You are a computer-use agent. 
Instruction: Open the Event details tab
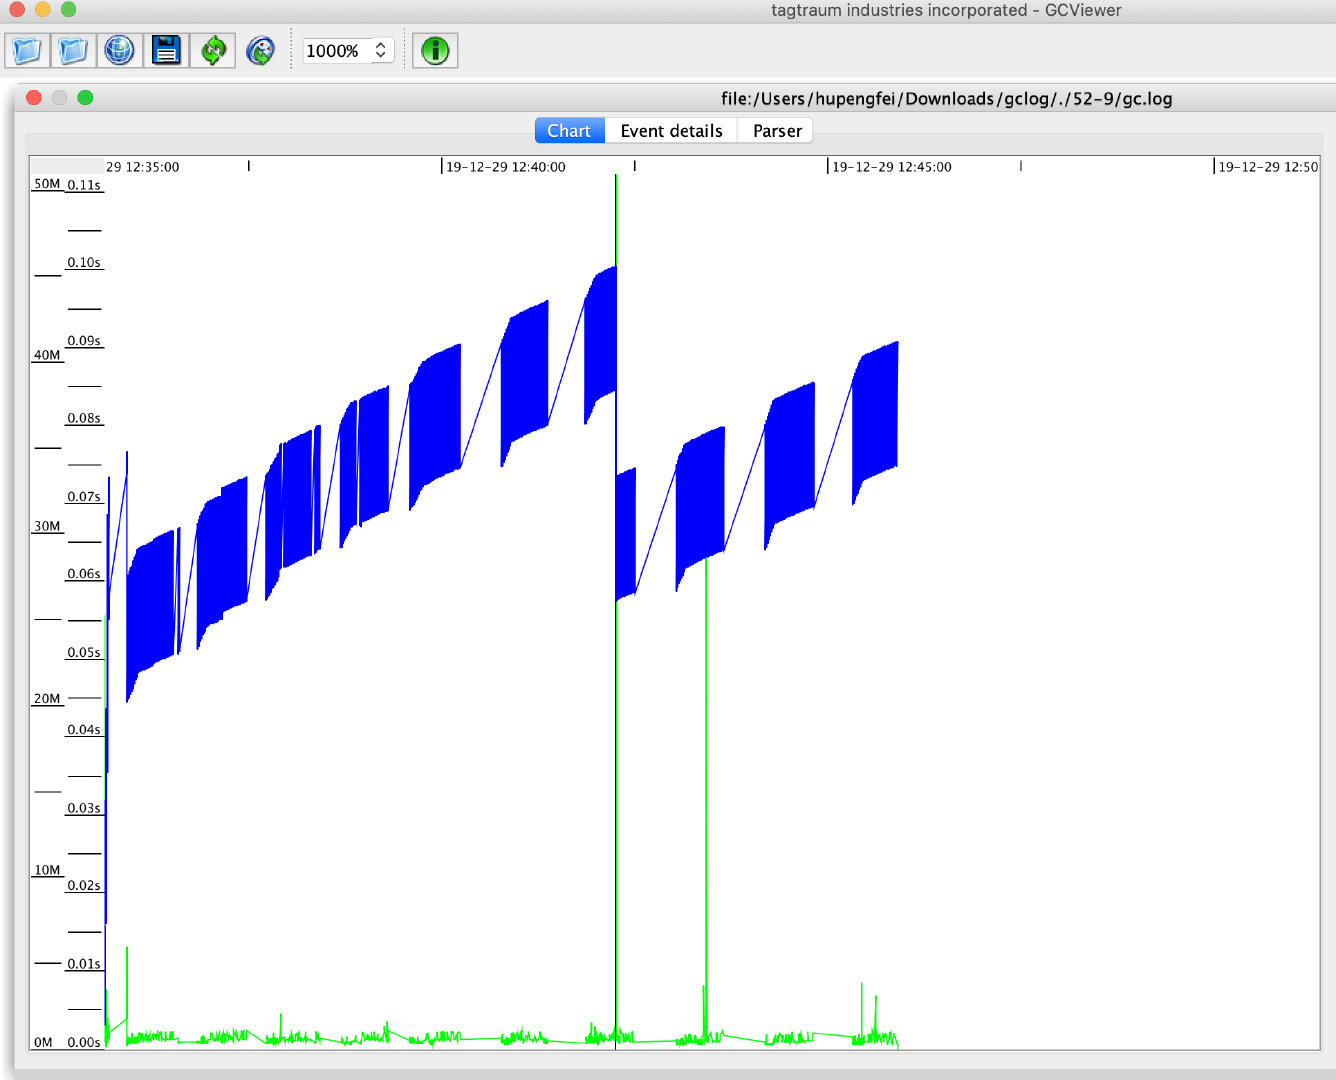pyautogui.click(x=671, y=131)
